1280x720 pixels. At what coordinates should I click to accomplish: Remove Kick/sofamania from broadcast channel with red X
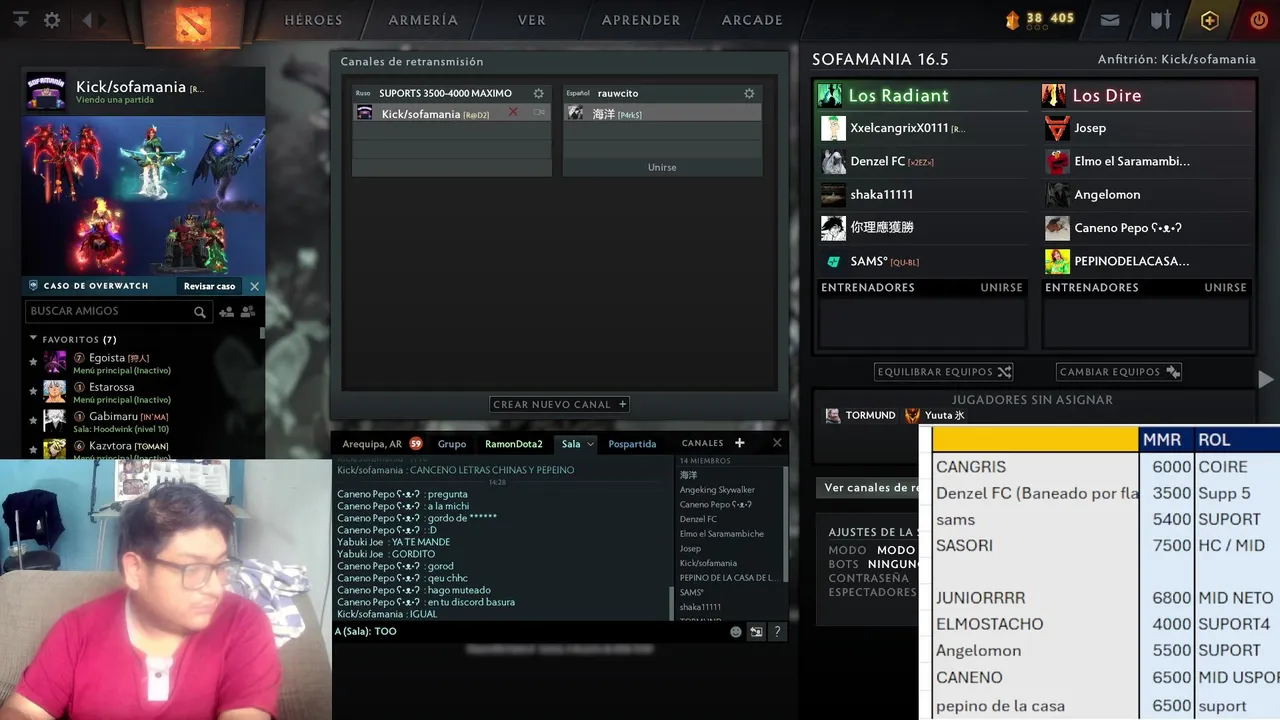pyautogui.click(x=513, y=112)
